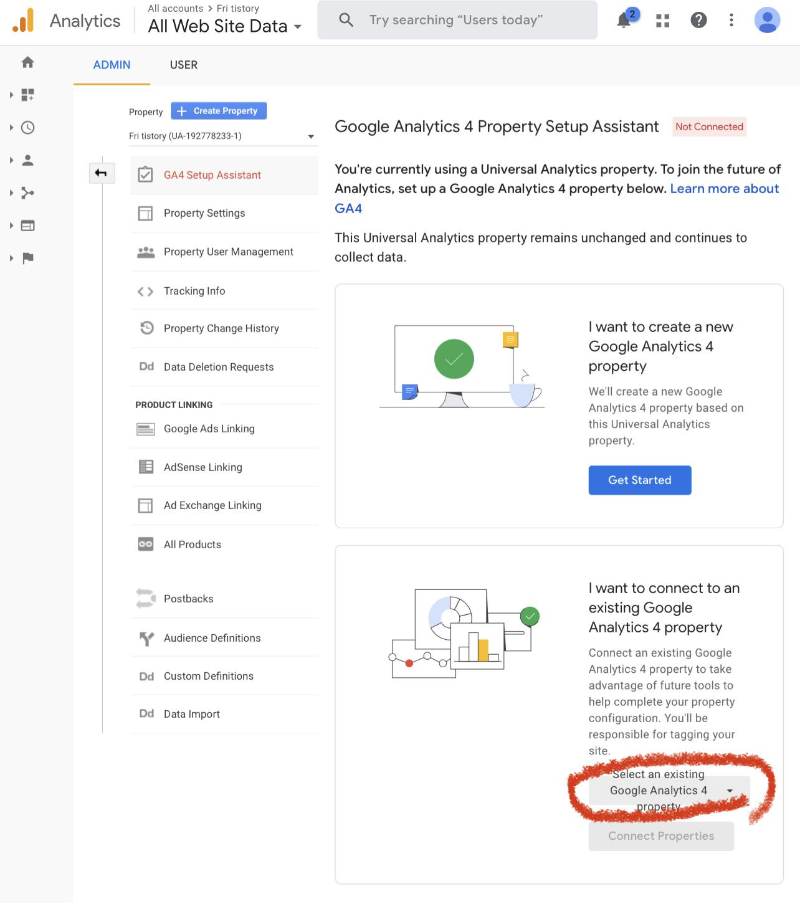The width and height of the screenshot is (800, 903).
Task: Click the search field Try searching Users today
Action: click(457, 20)
